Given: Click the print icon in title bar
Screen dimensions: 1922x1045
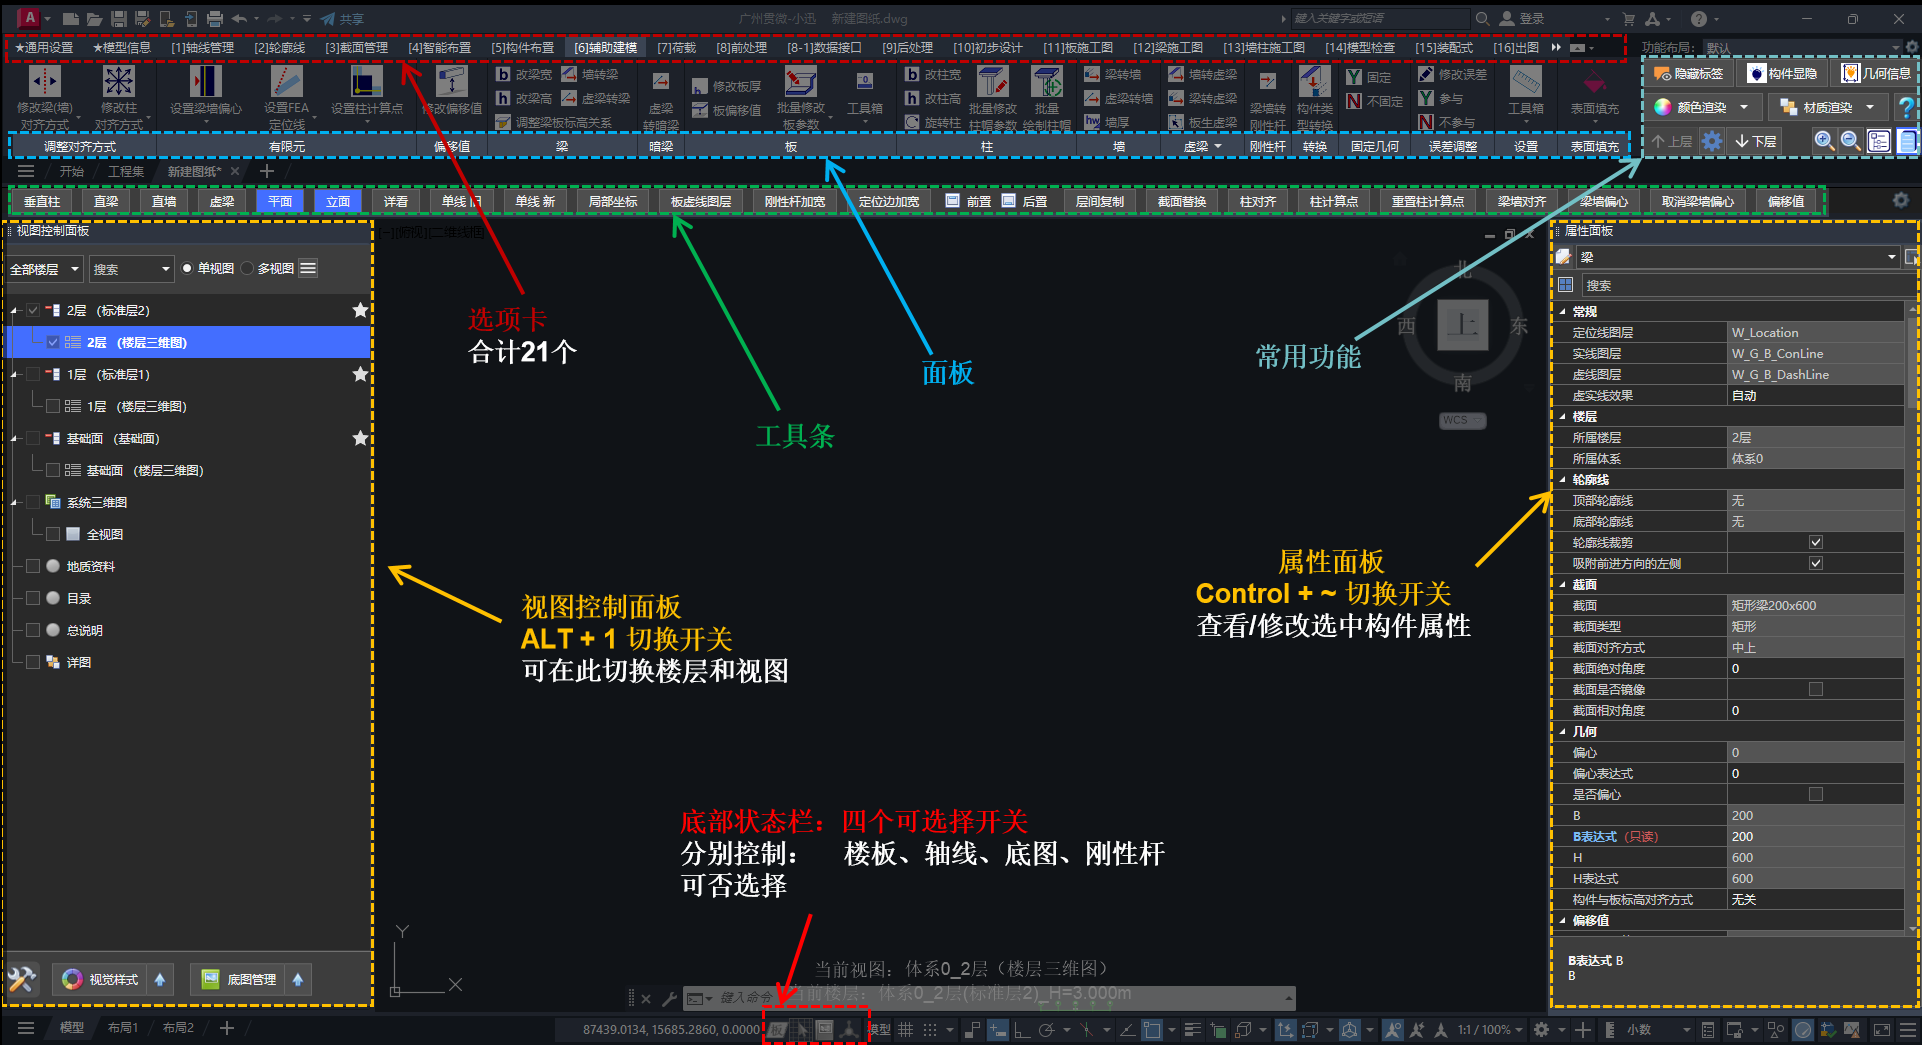Looking at the screenshot, I should pyautogui.click(x=214, y=19).
